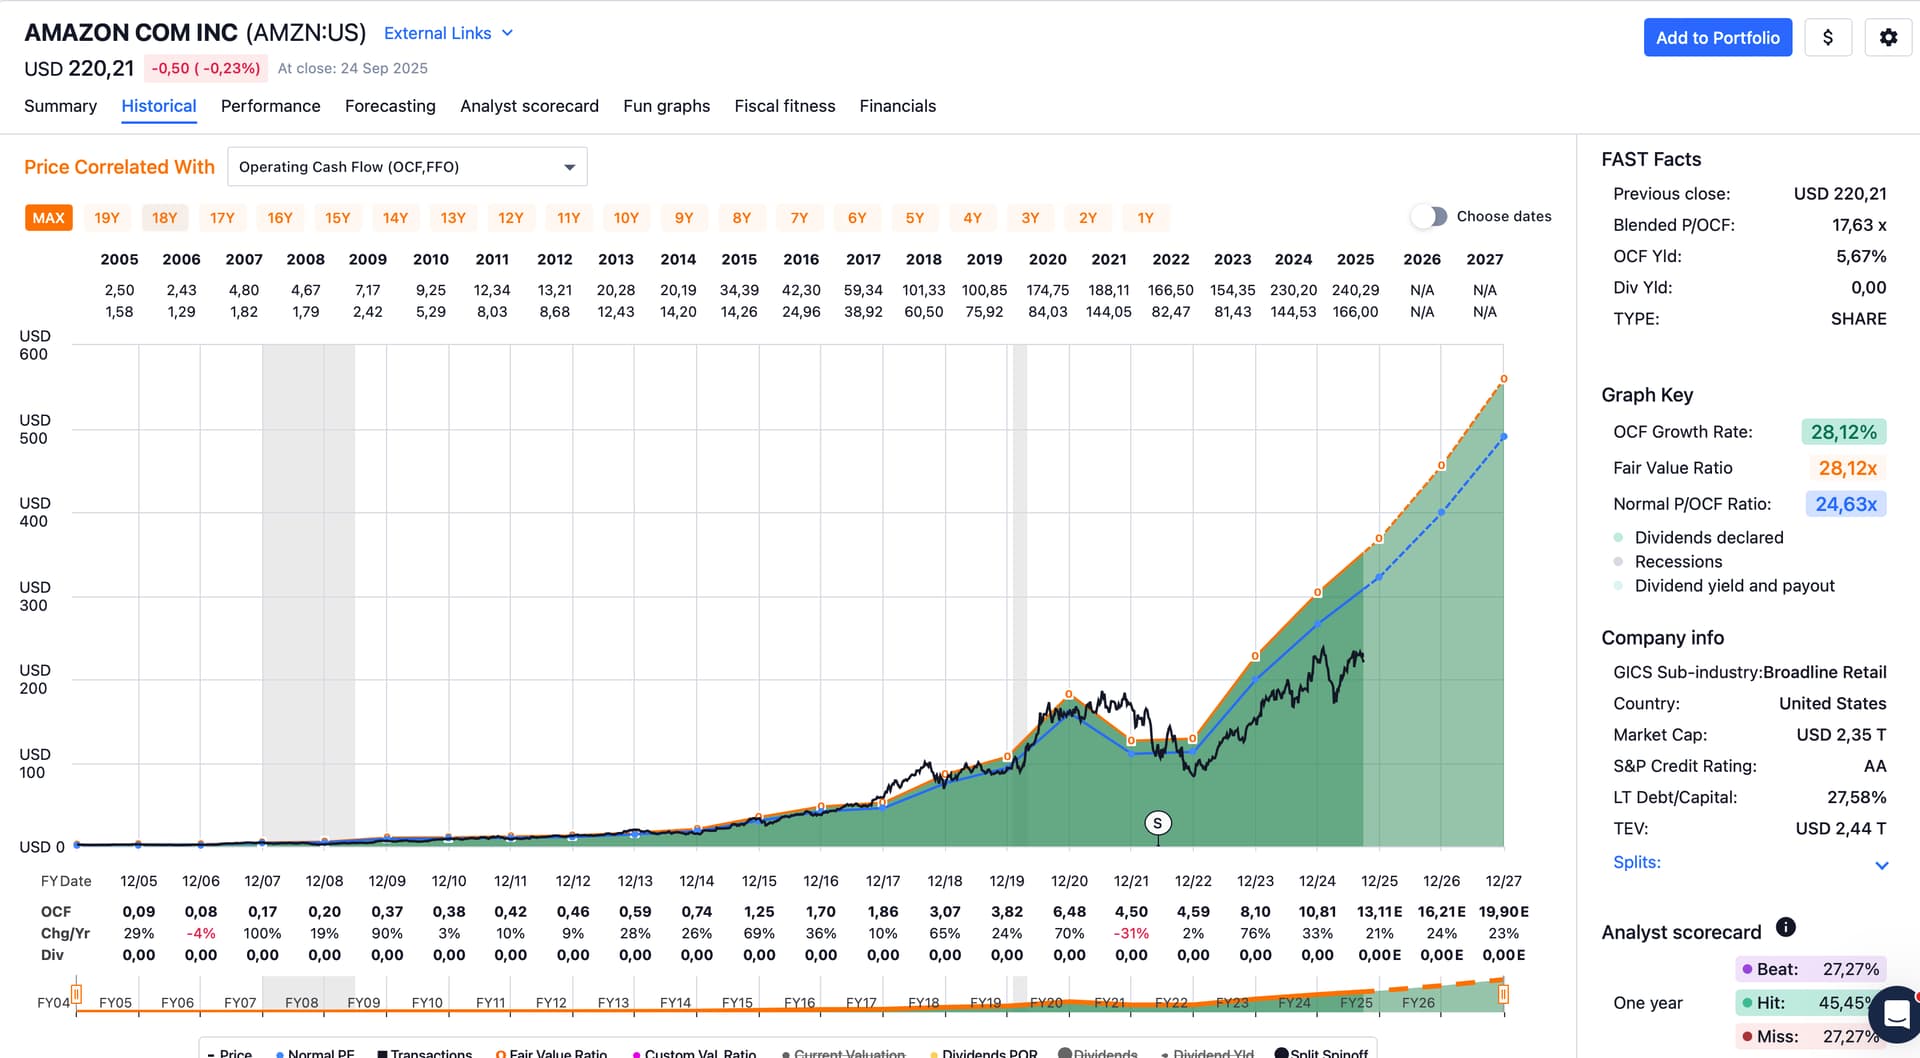
Task: Select the 10Y time range button
Action: tap(626, 218)
